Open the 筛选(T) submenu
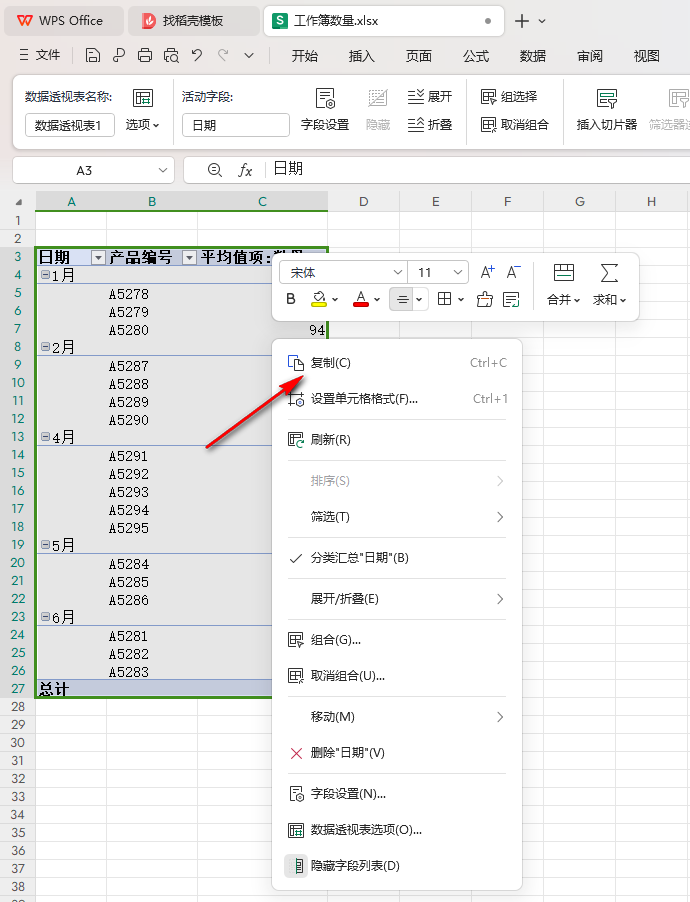Screen dimensions: 690x902 click(397, 517)
